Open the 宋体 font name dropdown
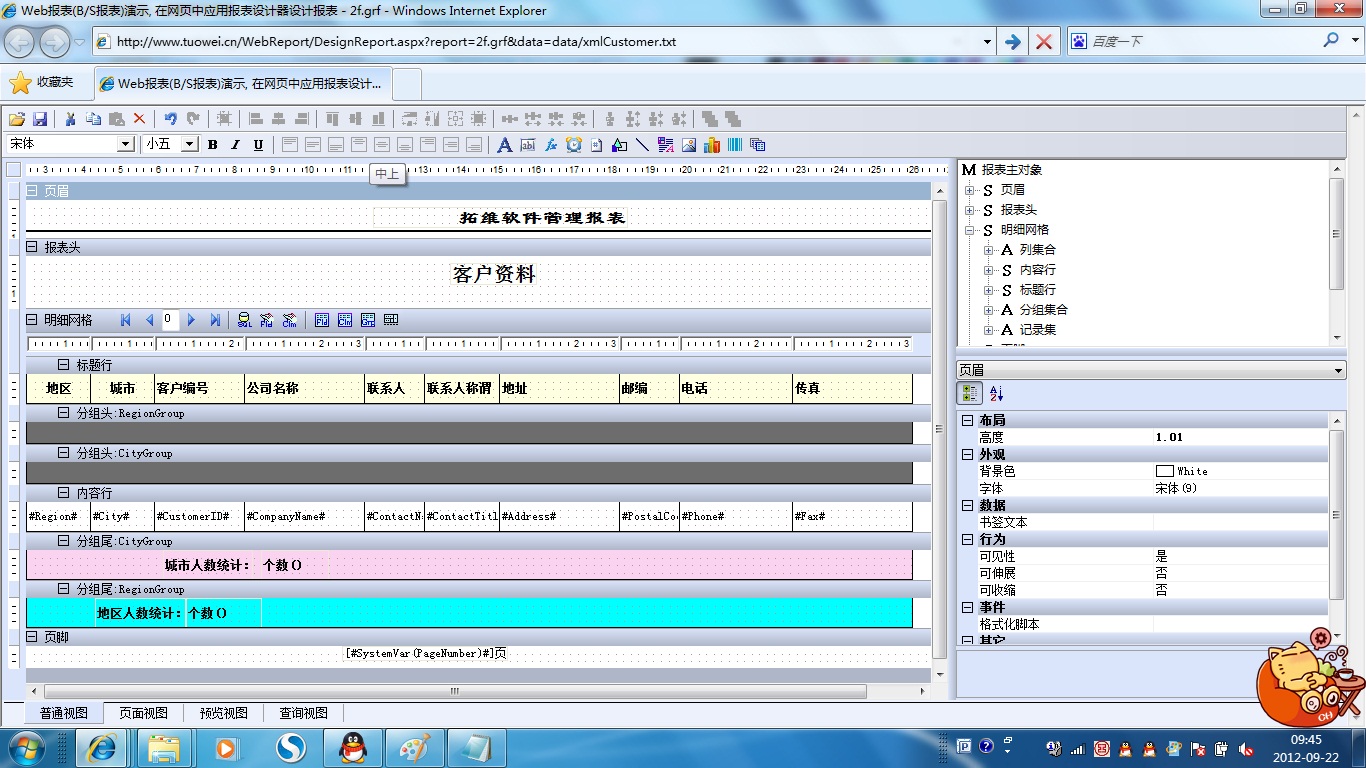1366x768 pixels. point(126,144)
